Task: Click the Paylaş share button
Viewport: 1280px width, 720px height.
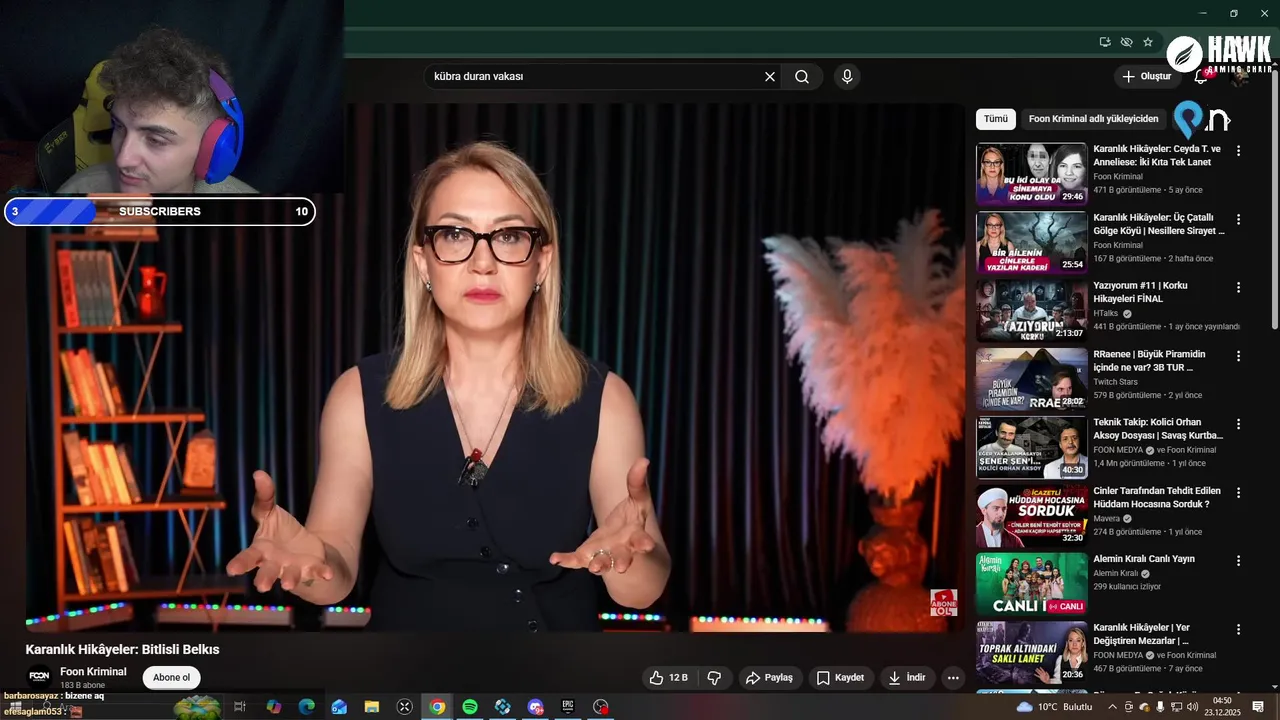Action: (x=769, y=678)
